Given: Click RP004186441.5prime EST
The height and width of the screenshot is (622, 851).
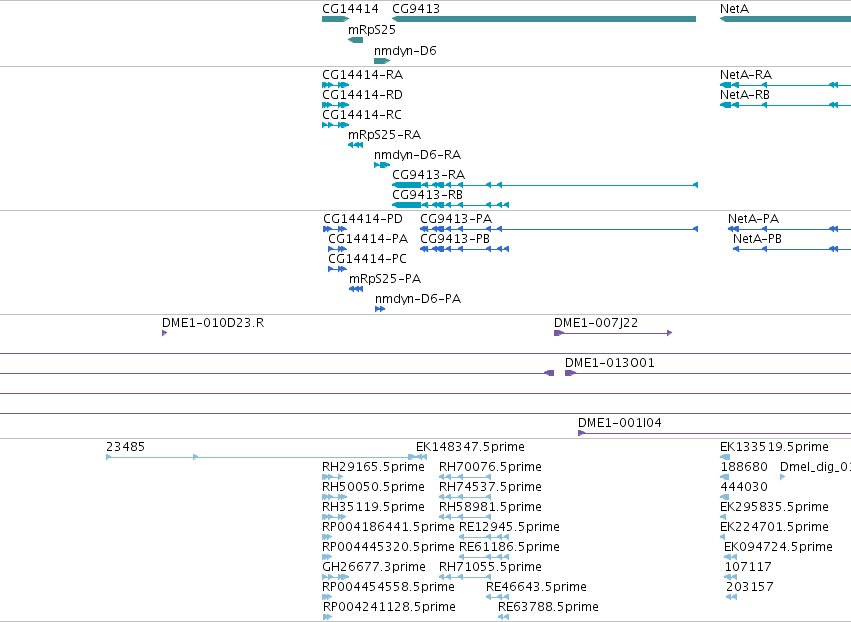Looking at the screenshot, I should tap(388, 527).
